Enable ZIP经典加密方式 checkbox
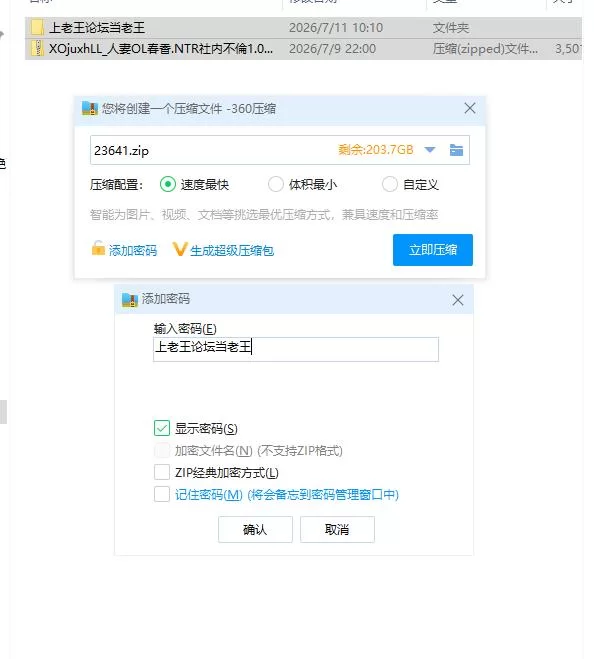Screen dimensions: 594x659 pyautogui.click(x=162, y=472)
